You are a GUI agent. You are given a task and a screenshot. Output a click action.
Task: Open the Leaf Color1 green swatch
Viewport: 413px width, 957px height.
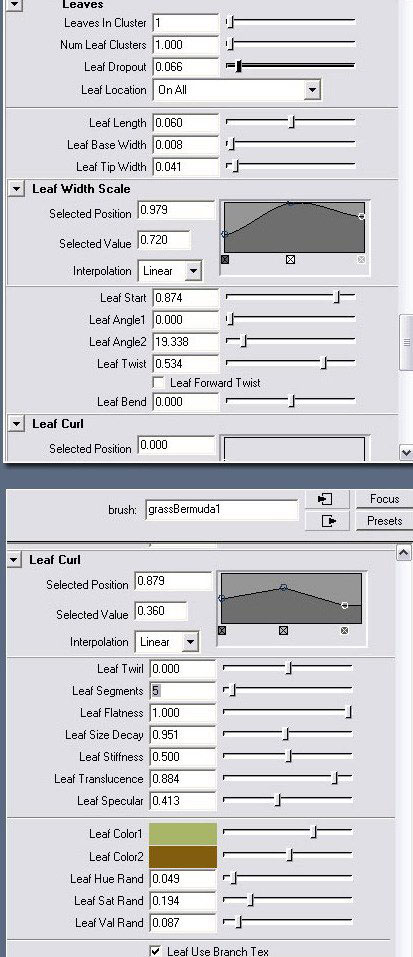(x=183, y=834)
